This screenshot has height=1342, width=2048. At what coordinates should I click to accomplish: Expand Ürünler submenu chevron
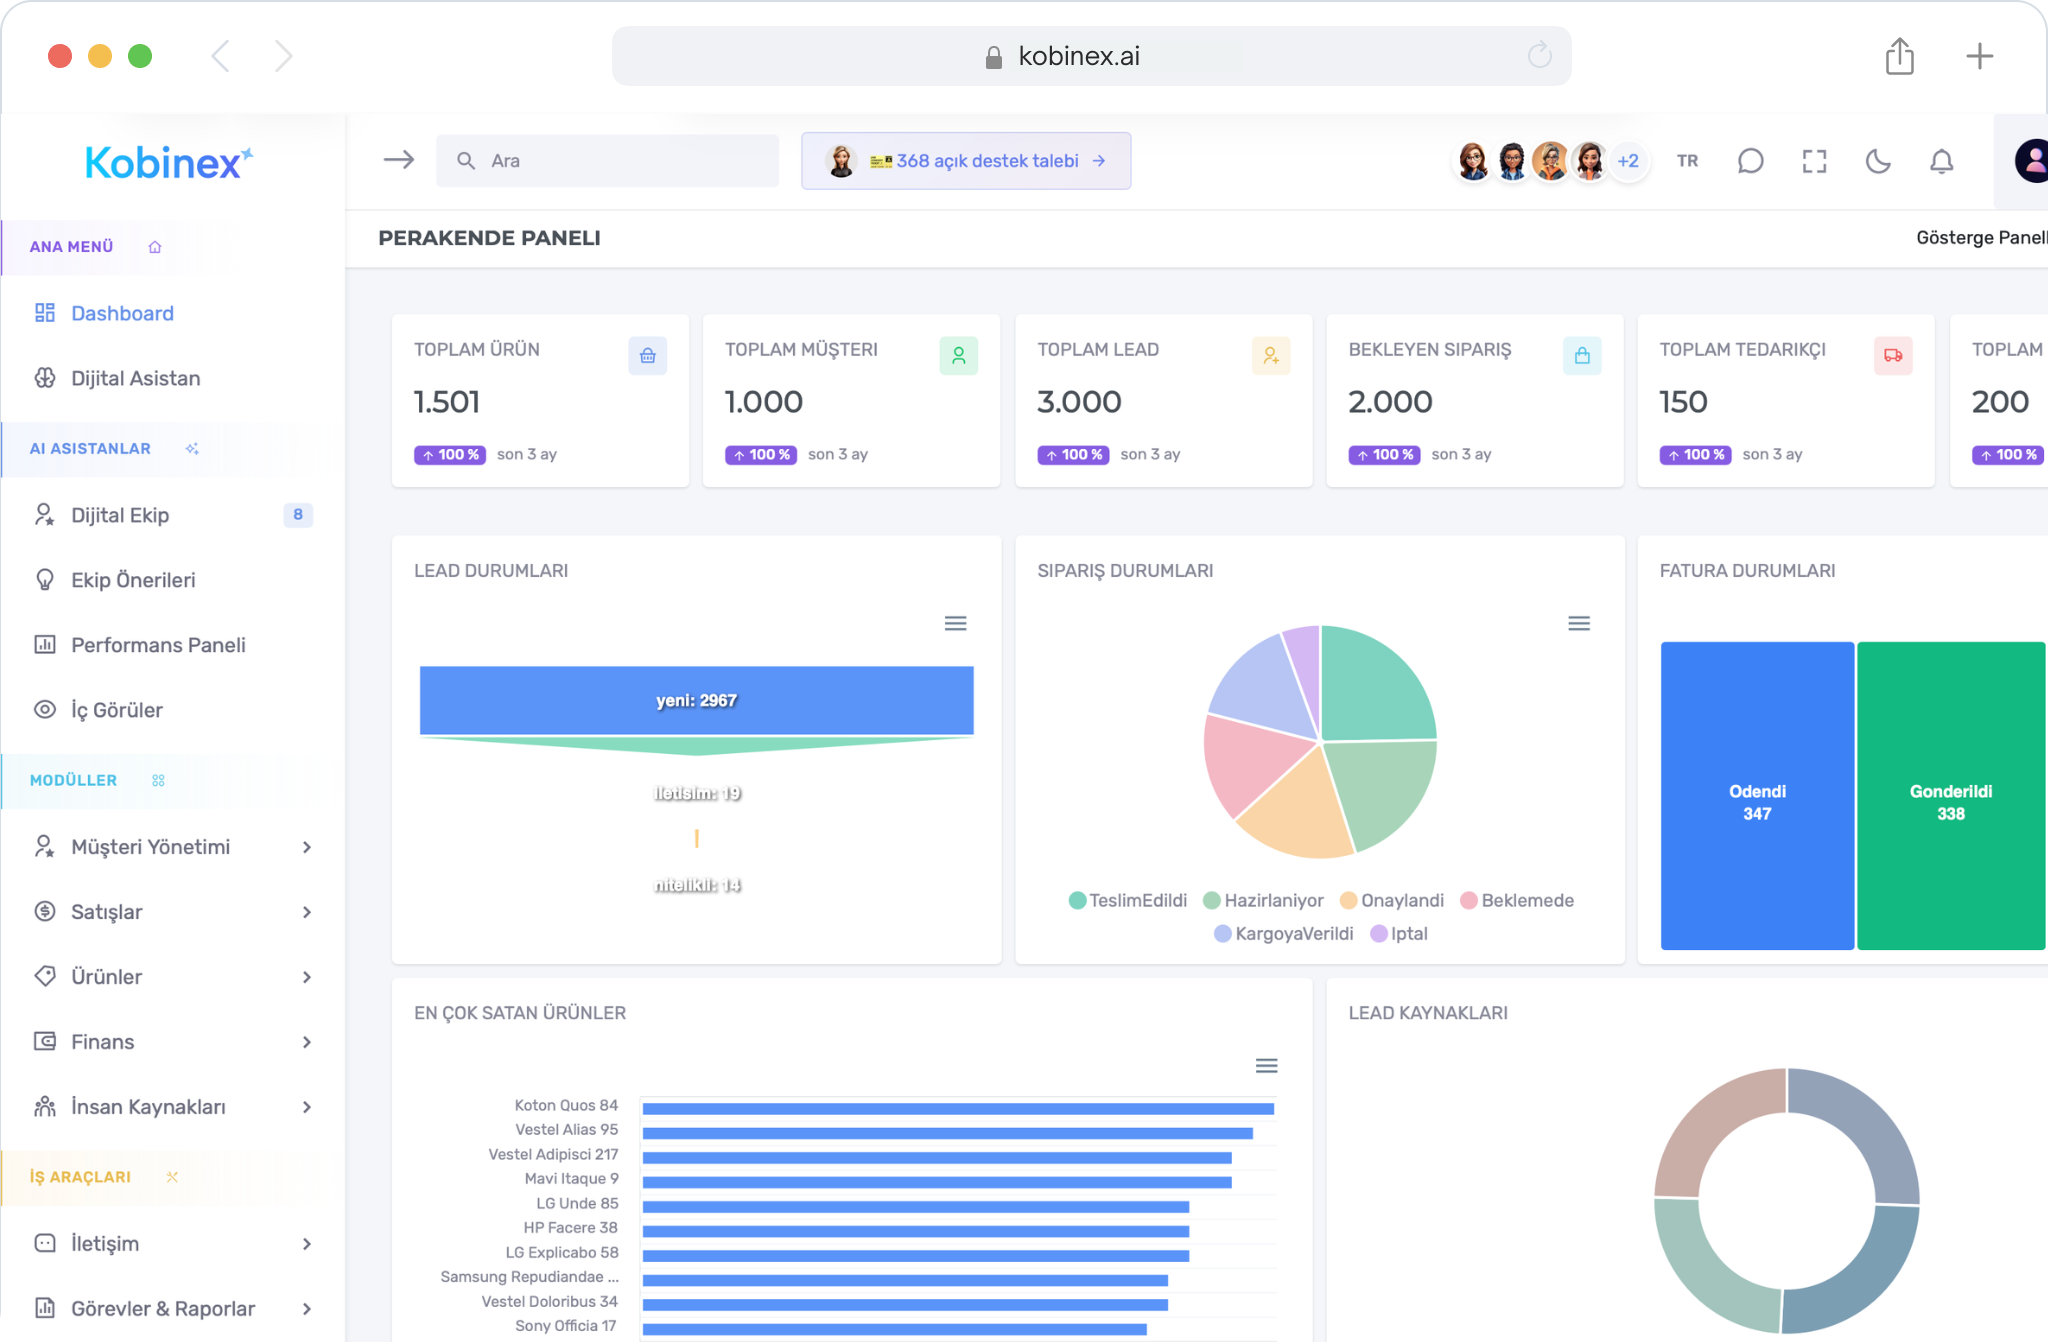tap(307, 977)
